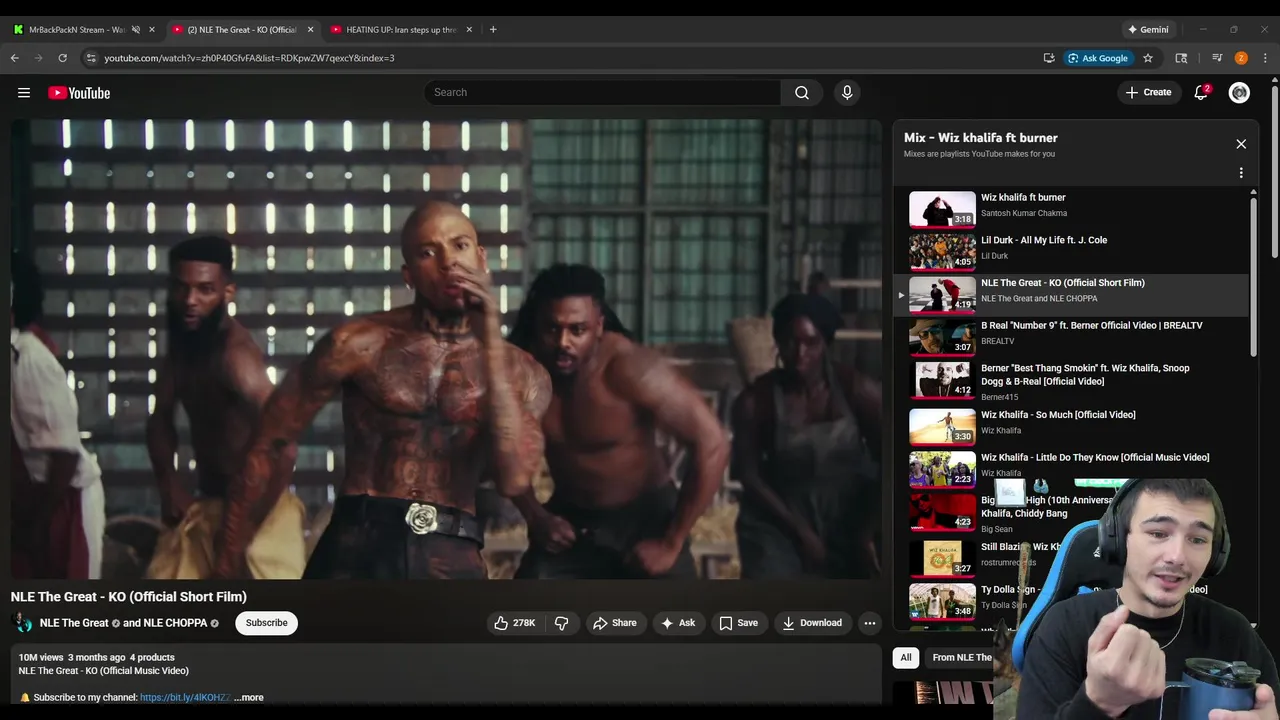This screenshot has width=1280, height=720.
Task: Subscribe to NLE The Great
Action: pyautogui.click(x=267, y=623)
